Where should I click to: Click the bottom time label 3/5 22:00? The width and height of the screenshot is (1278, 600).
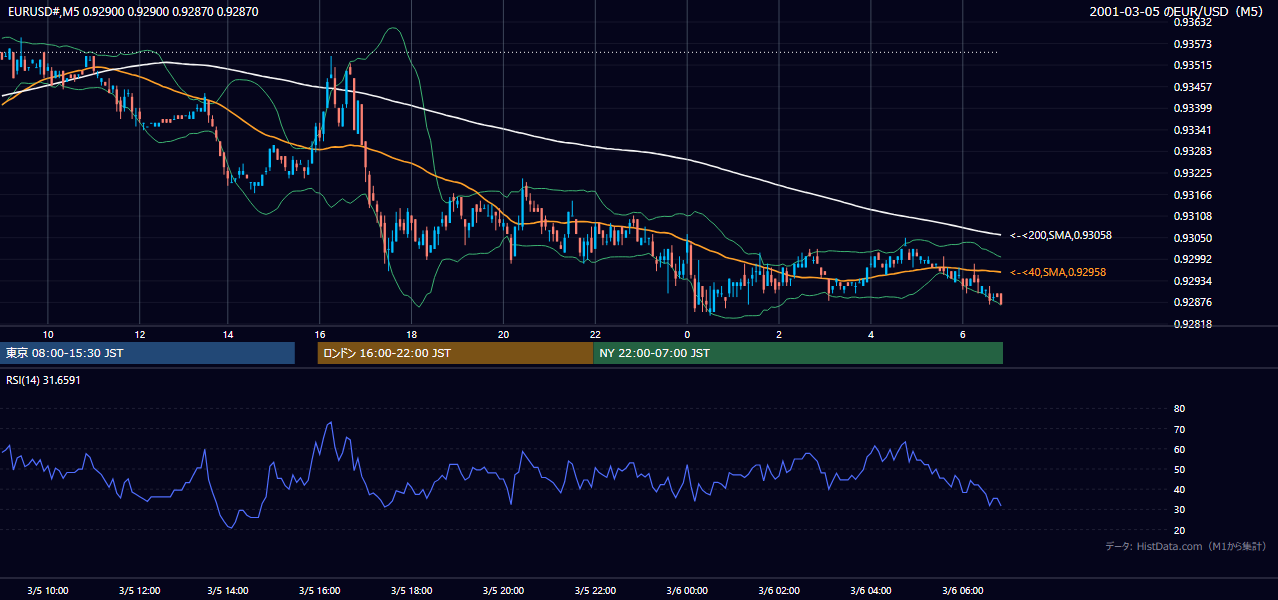click(x=594, y=590)
